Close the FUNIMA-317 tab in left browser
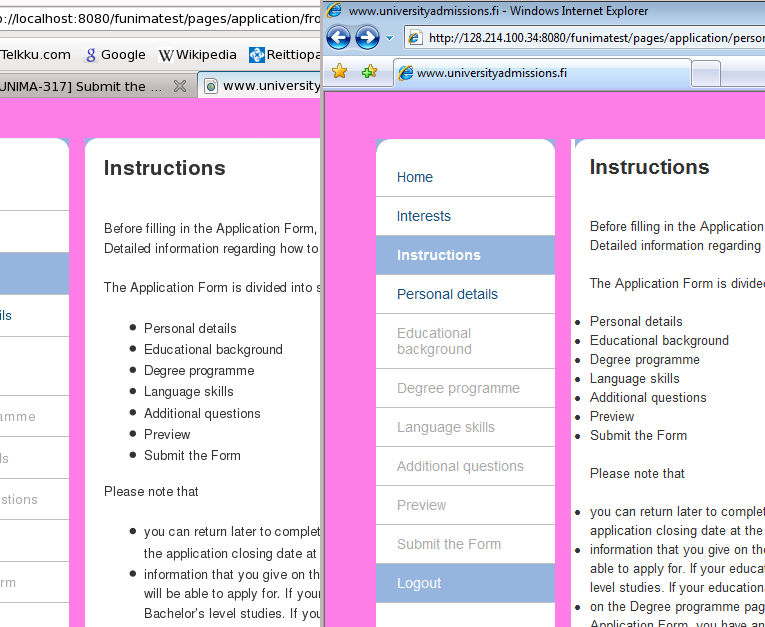765x627 pixels. [180, 86]
